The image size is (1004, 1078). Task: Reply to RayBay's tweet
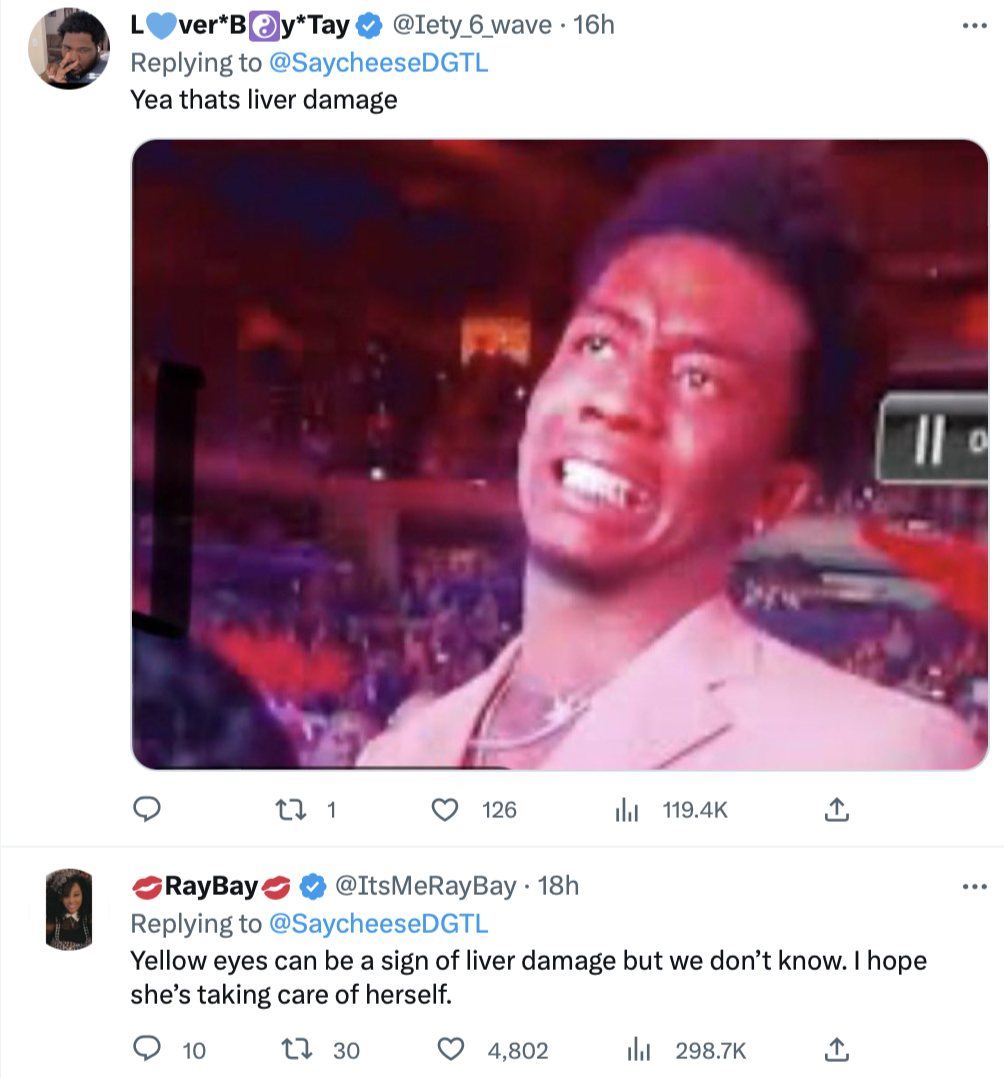(147, 1050)
